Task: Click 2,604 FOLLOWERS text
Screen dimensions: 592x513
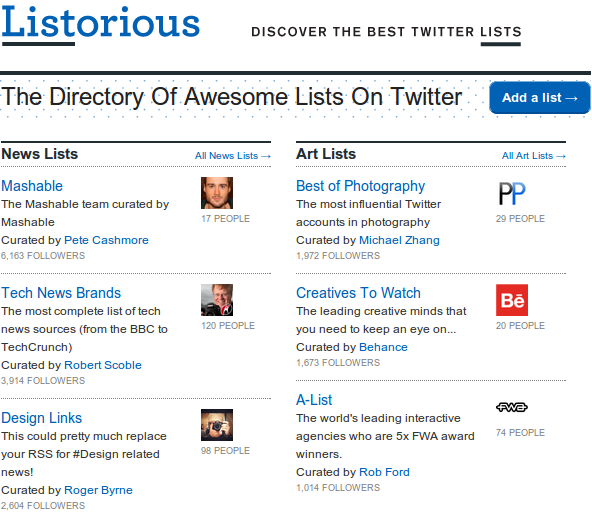Action: (43, 505)
